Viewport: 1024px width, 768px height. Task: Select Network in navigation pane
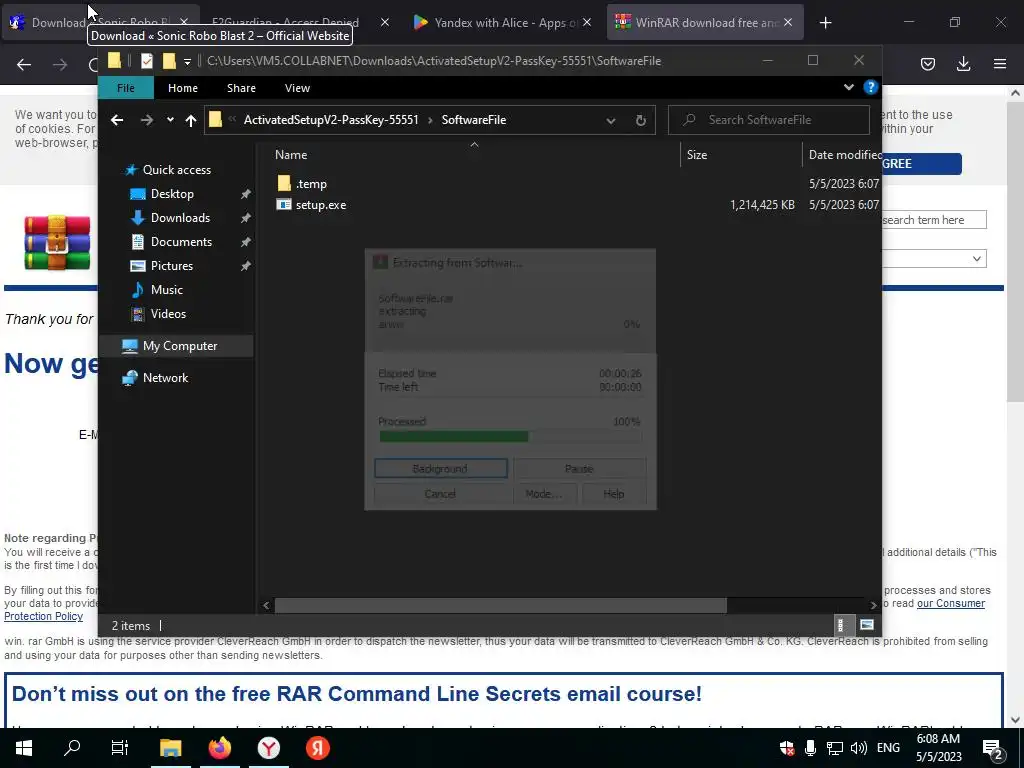[x=165, y=378]
